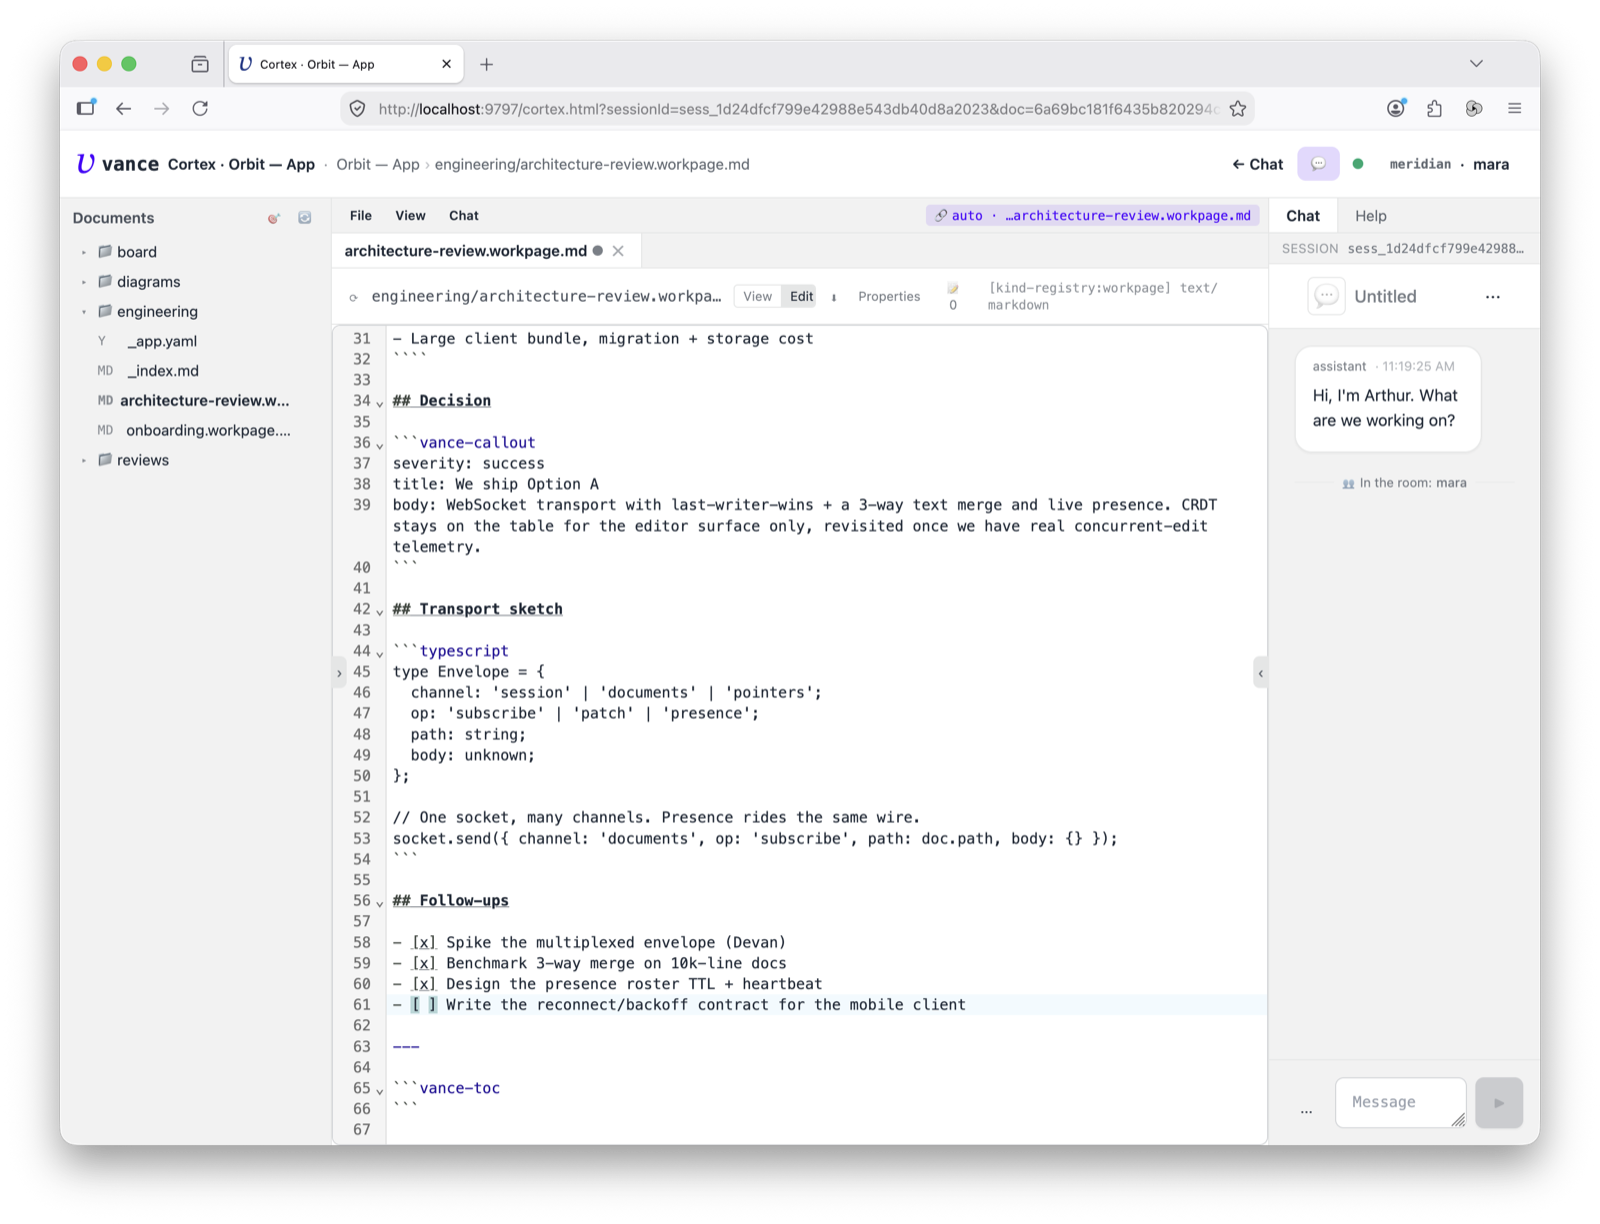
Task: Click the browser reload icon
Action: (200, 108)
